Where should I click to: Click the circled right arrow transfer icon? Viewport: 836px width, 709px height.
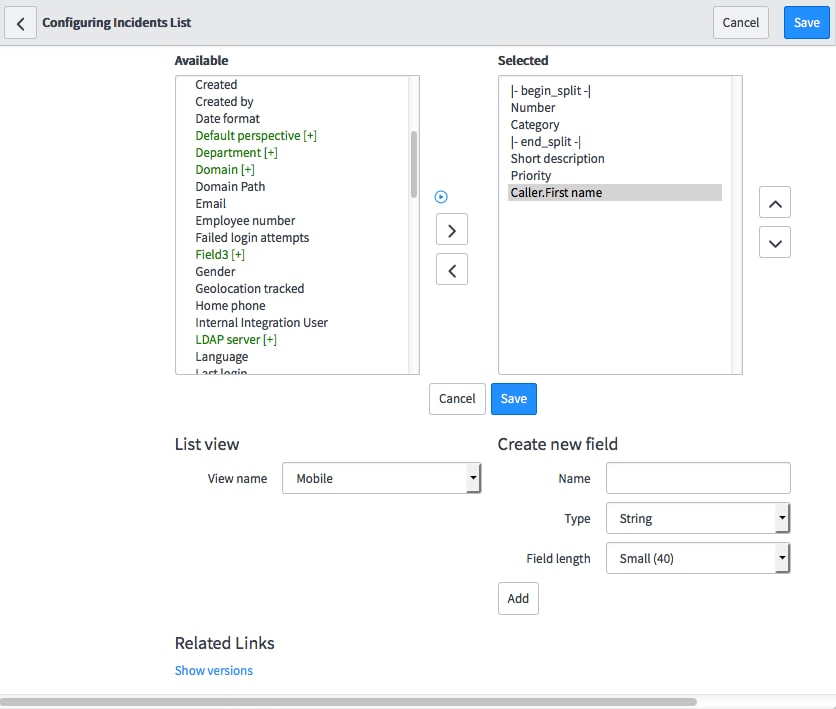tap(441, 197)
